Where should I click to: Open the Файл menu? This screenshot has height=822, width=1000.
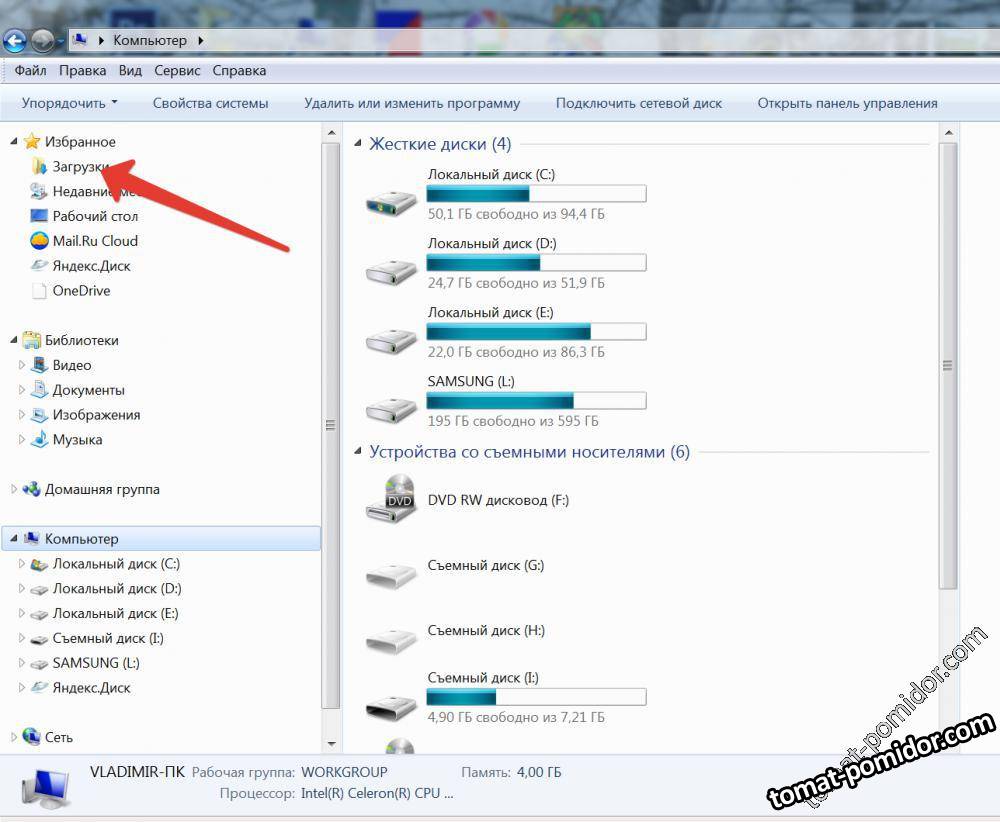coord(30,71)
